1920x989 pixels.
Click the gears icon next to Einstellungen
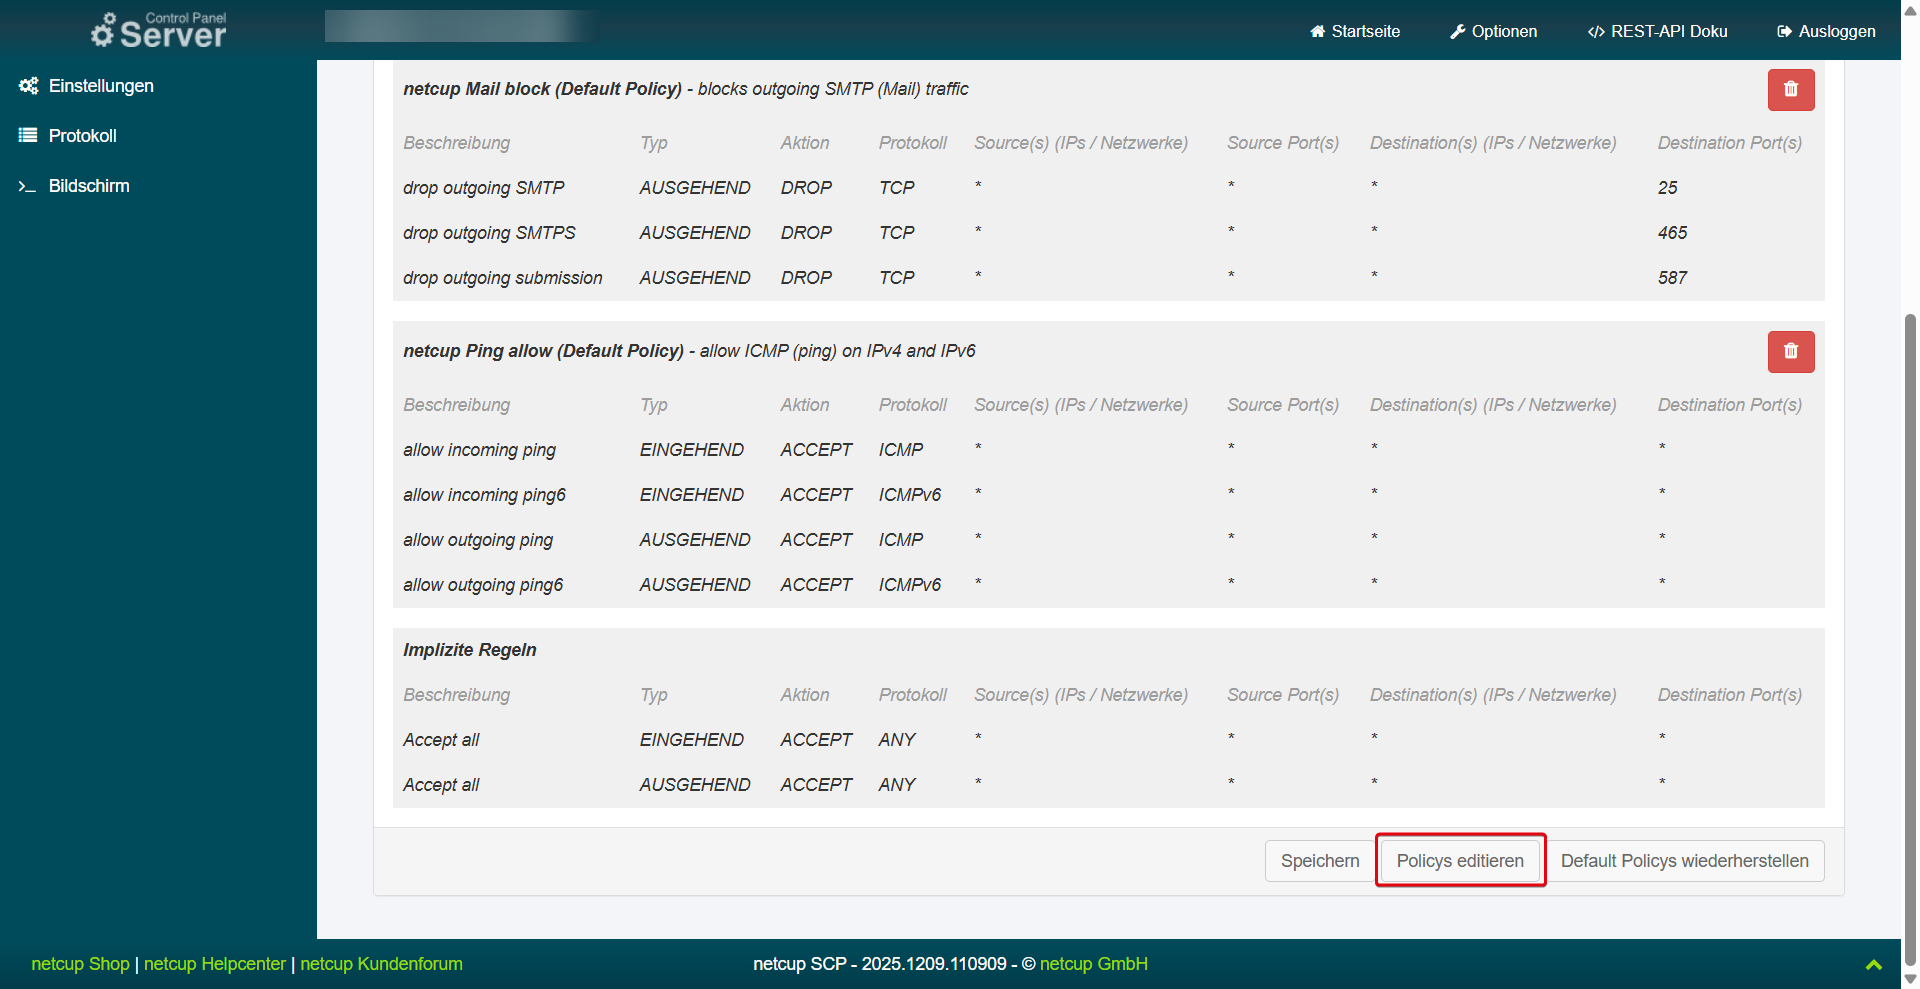pyautogui.click(x=28, y=86)
